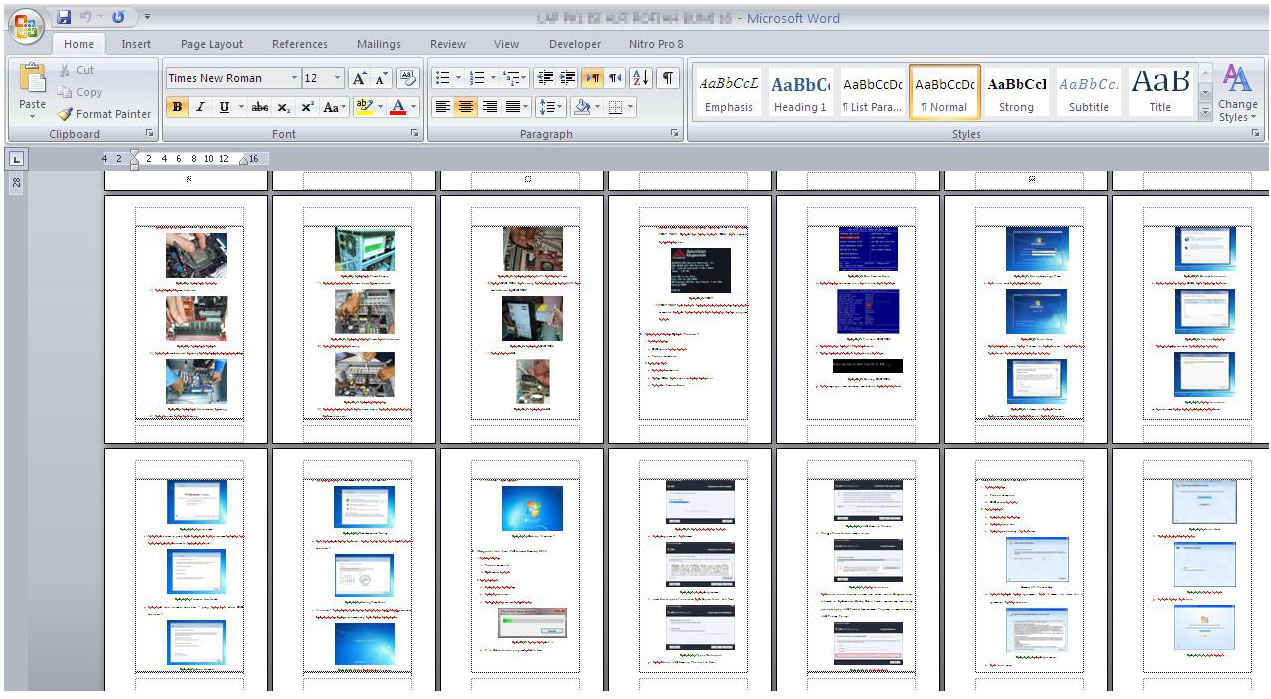Viewport: 1271px width, 699px height.
Task: Click the Decrease Indent icon
Action: point(545,78)
